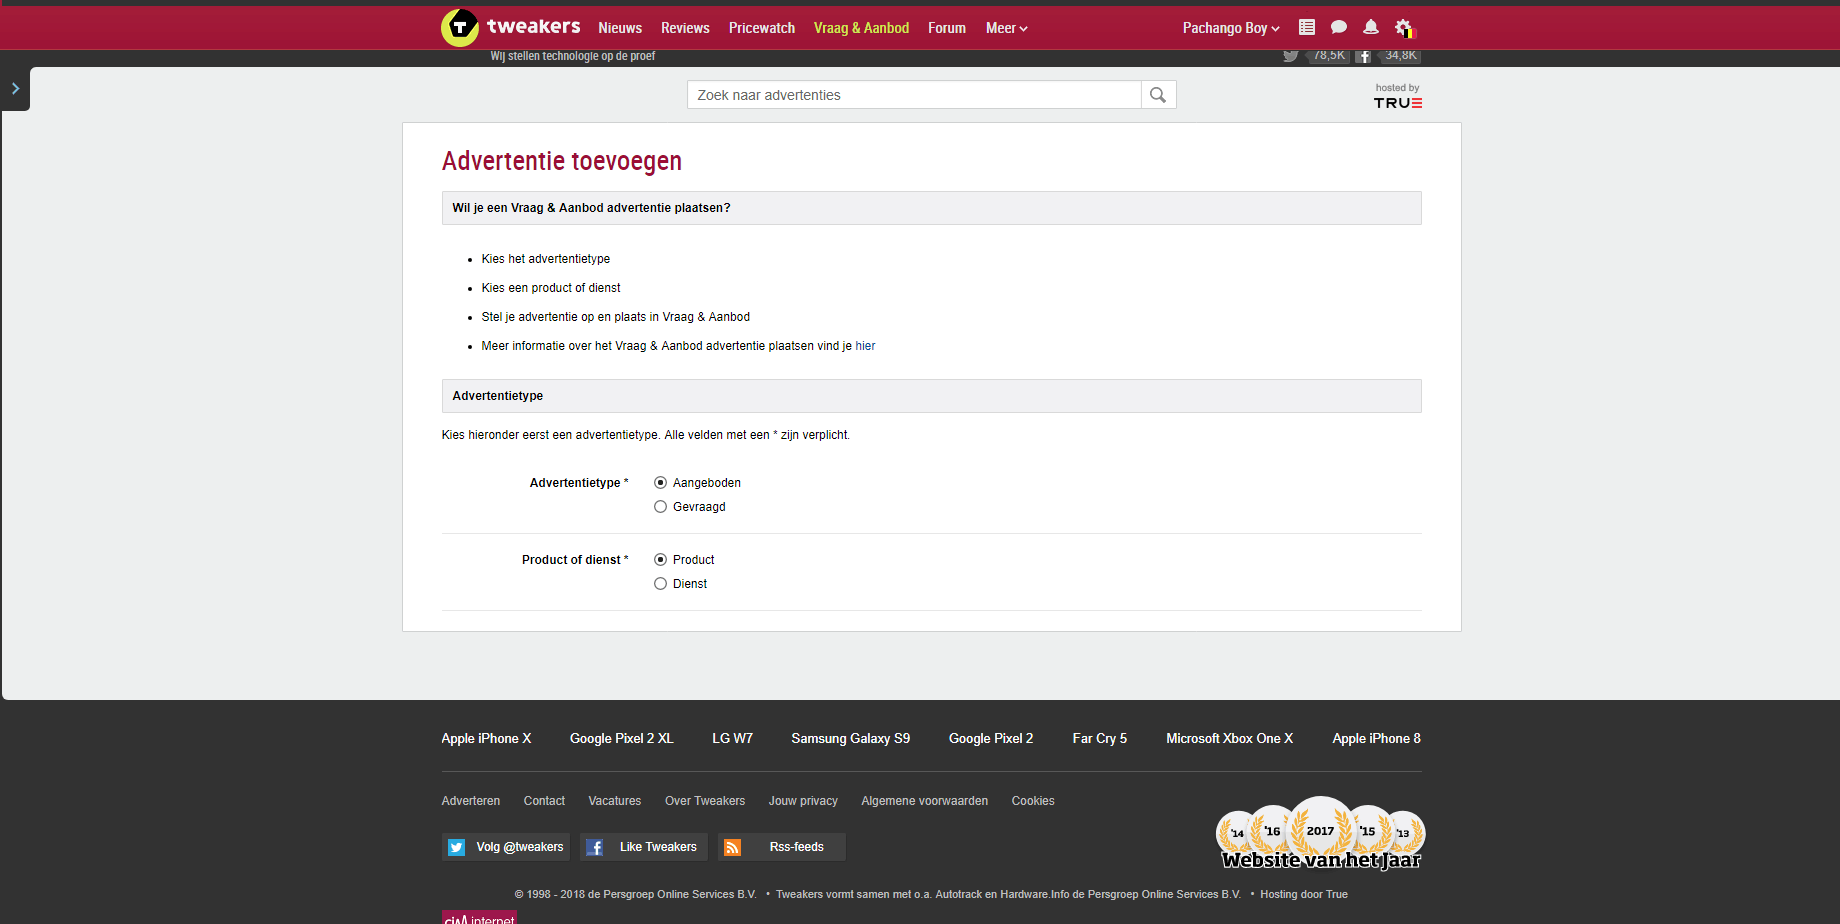The width and height of the screenshot is (1840, 924).
Task: Open Vraag & Aanbod in navigation
Action: 861,28
